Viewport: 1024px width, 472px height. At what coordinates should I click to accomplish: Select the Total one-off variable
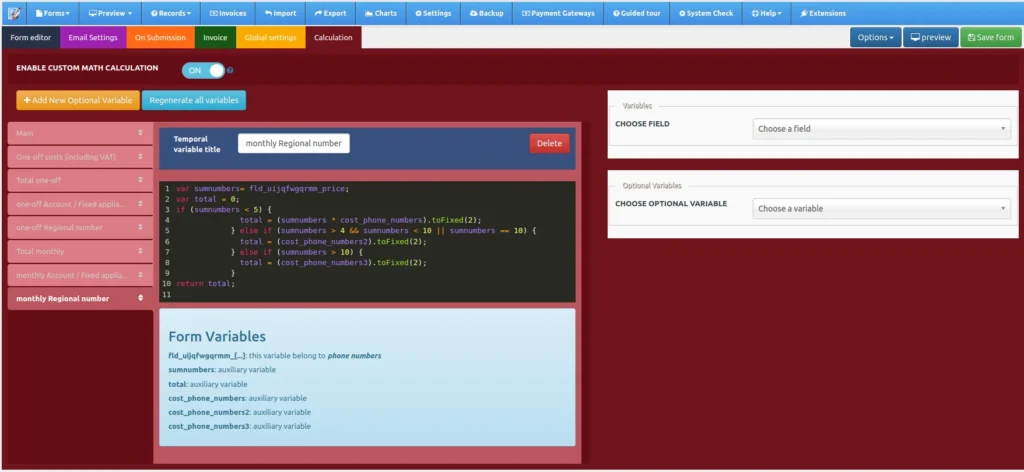point(80,180)
